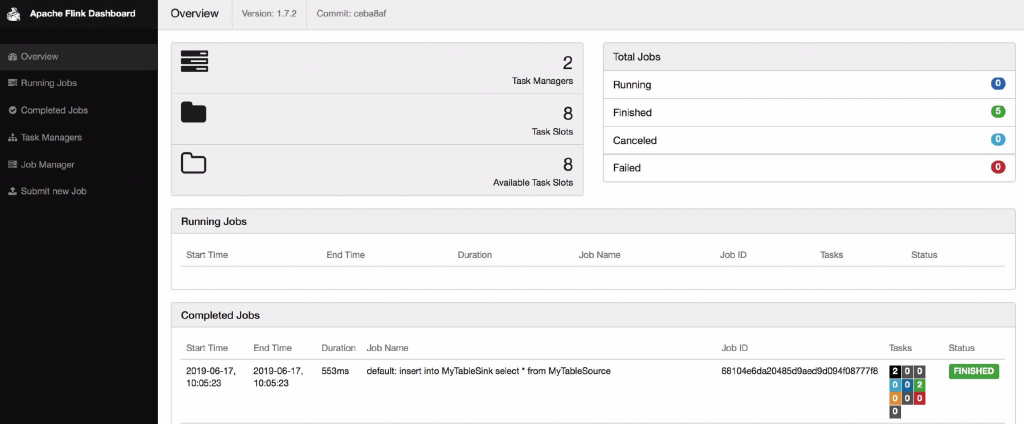Click the outlined folder Available Task Slots icon
The image size is (1024, 424).
(x=193, y=163)
